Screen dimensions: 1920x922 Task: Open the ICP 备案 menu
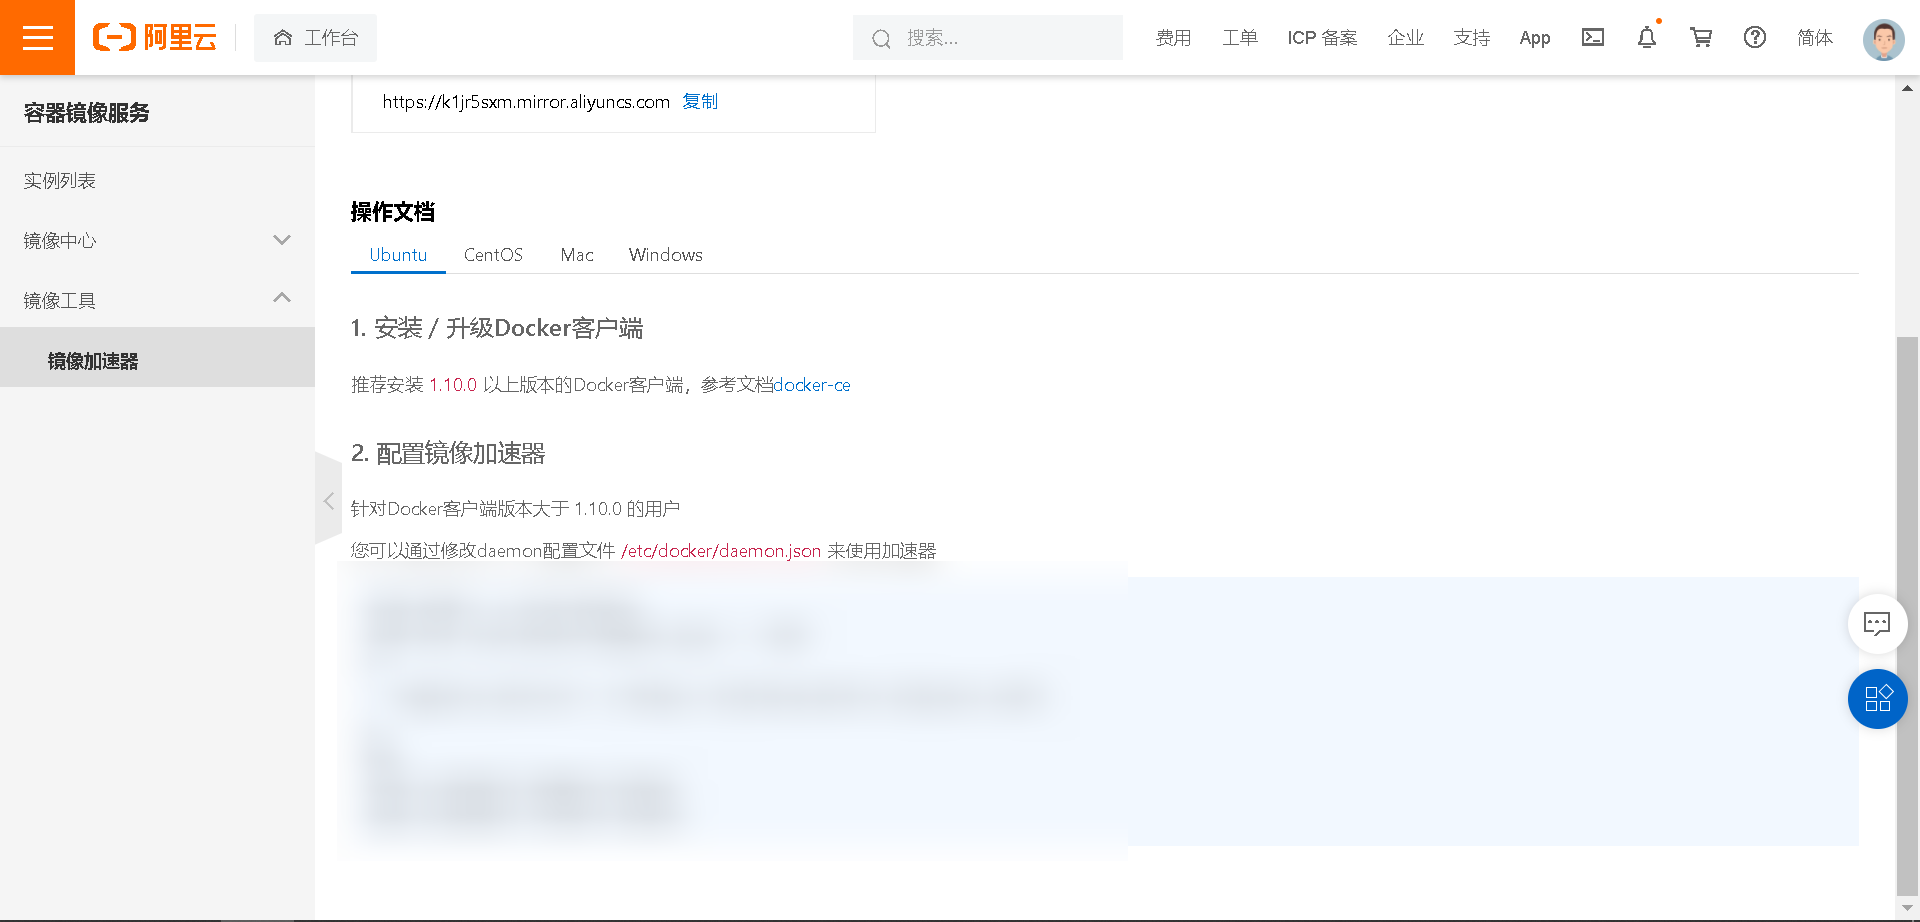click(x=1322, y=38)
